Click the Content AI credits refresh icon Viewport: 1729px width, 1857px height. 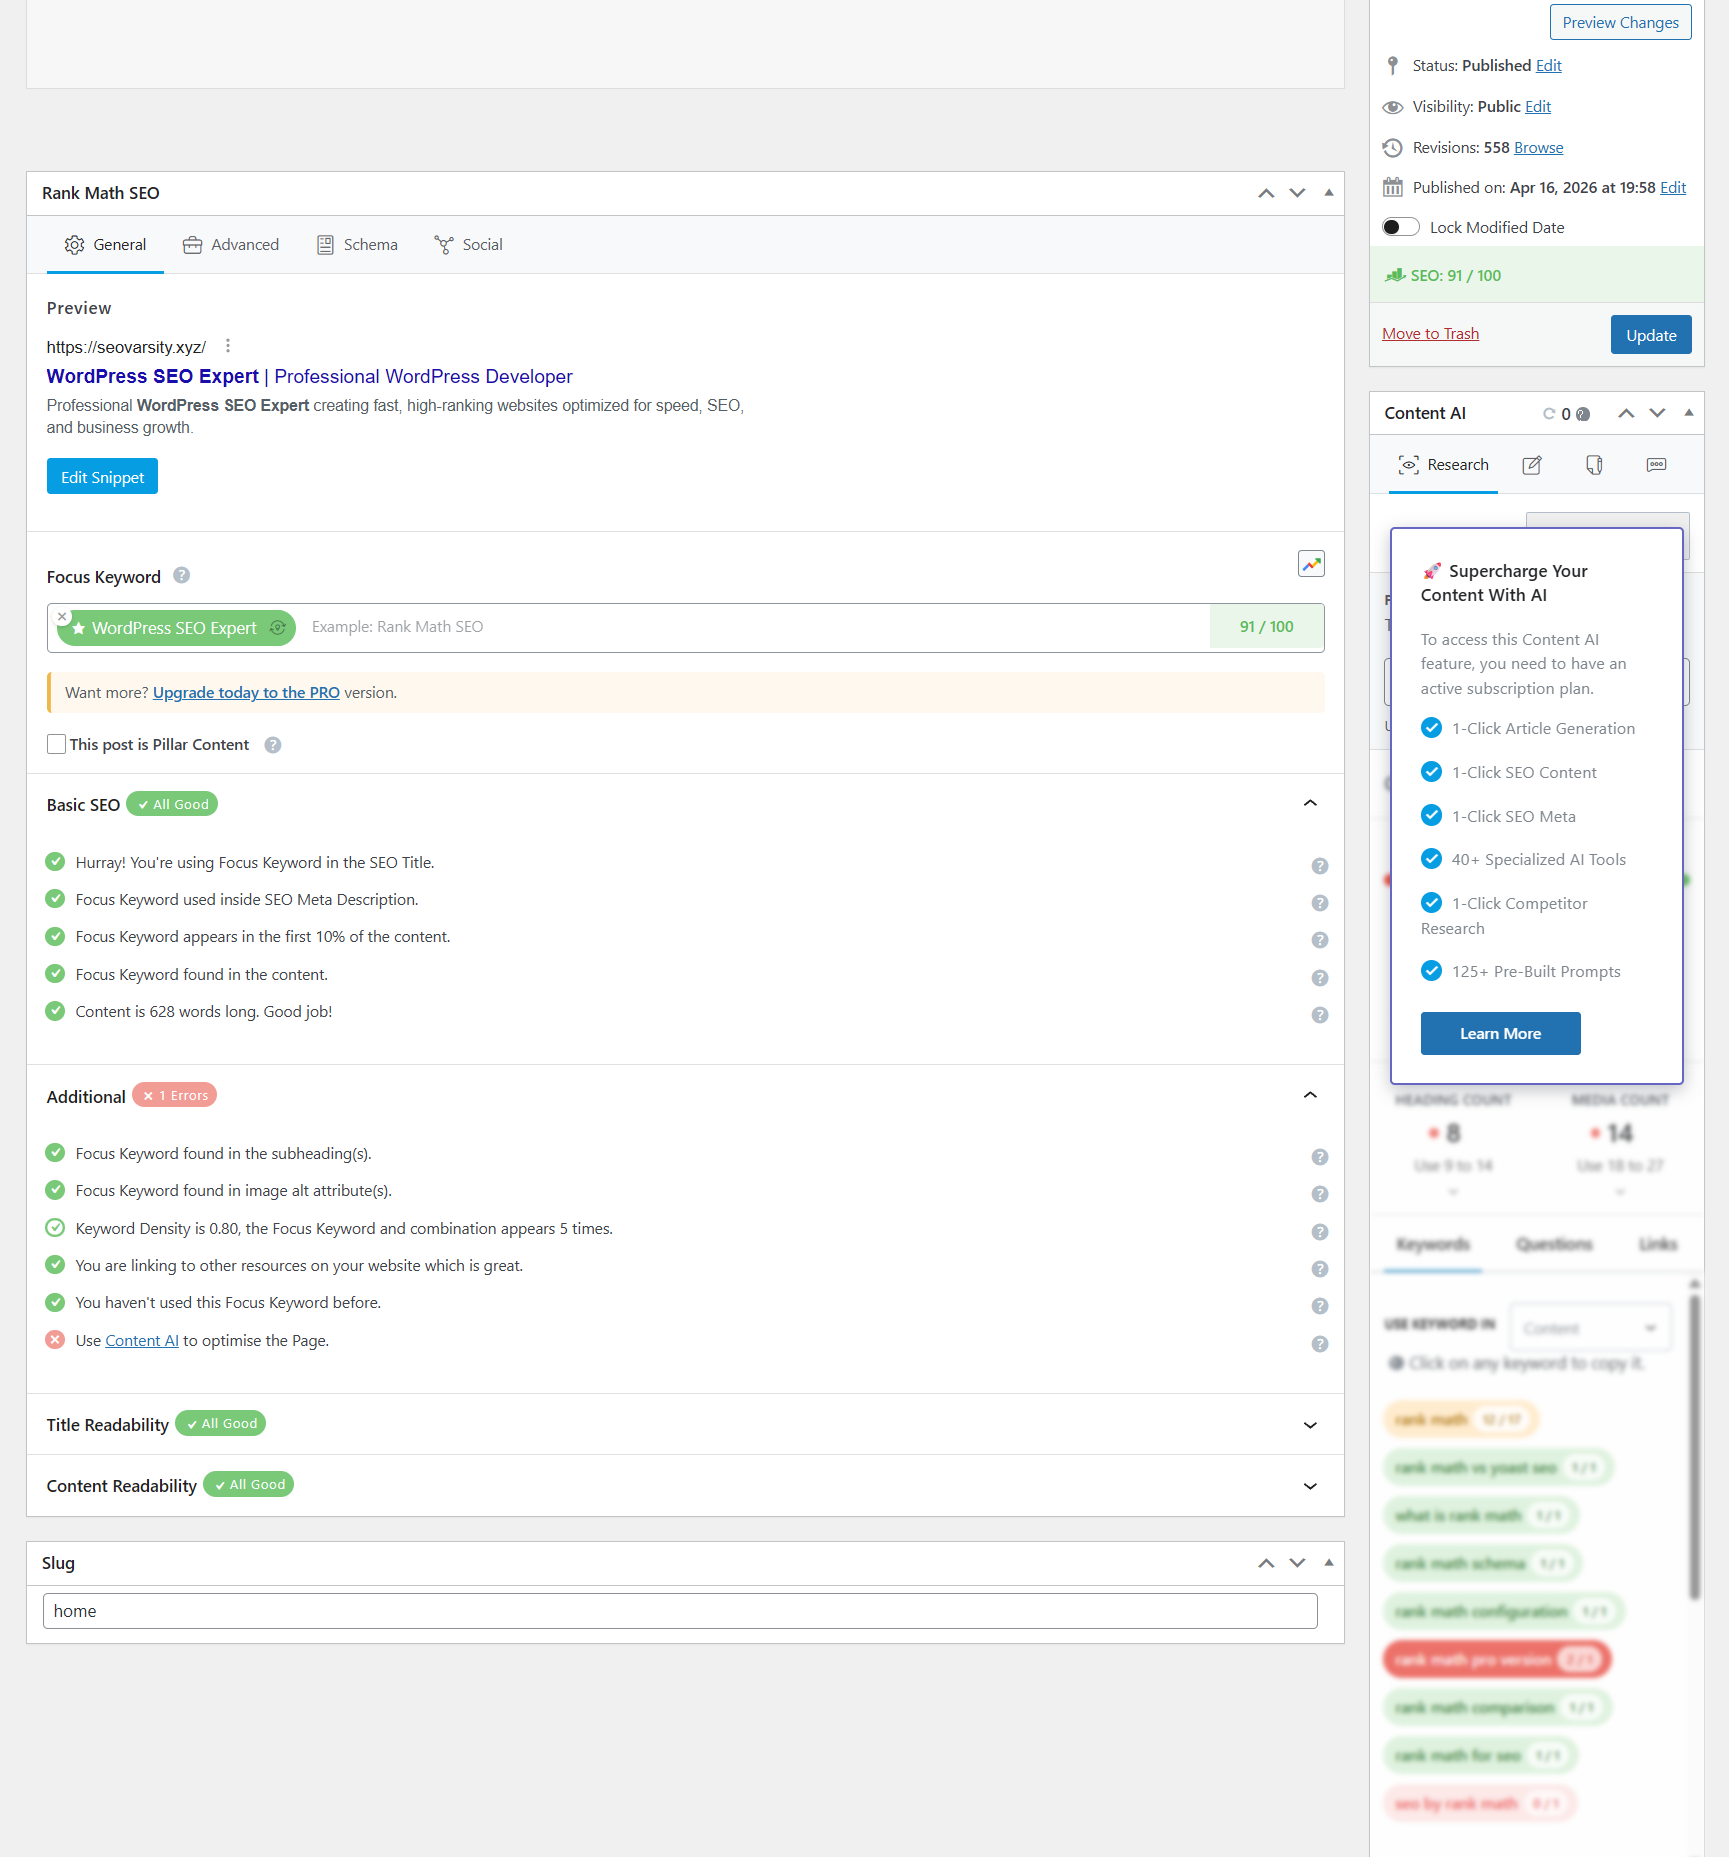[1549, 414]
